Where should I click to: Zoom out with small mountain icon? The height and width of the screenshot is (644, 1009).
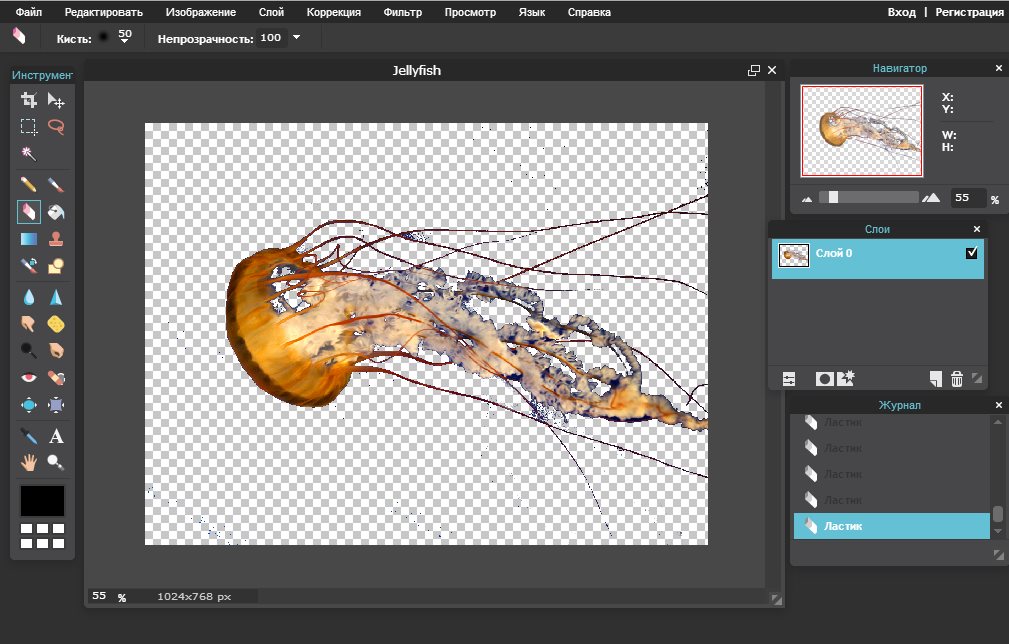pyautogui.click(x=807, y=199)
